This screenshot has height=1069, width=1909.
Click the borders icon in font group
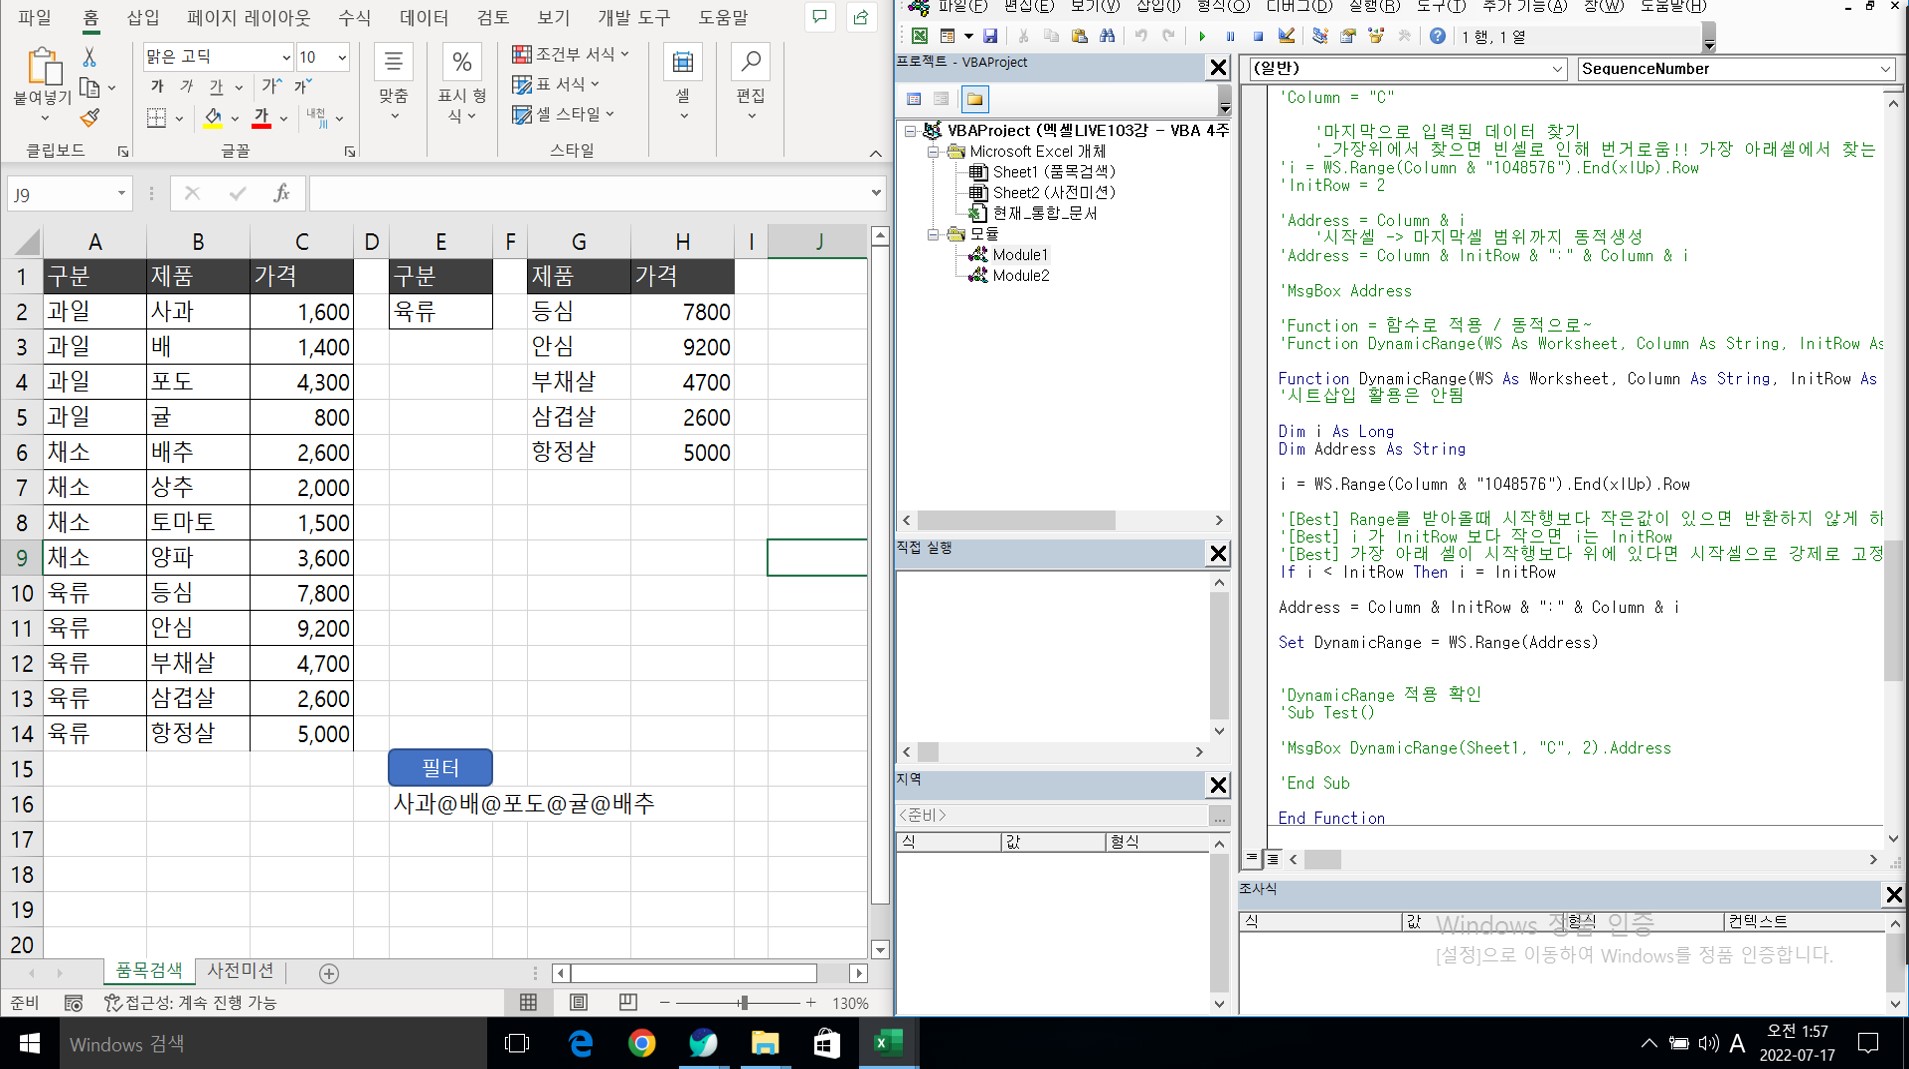click(x=157, y=118)
